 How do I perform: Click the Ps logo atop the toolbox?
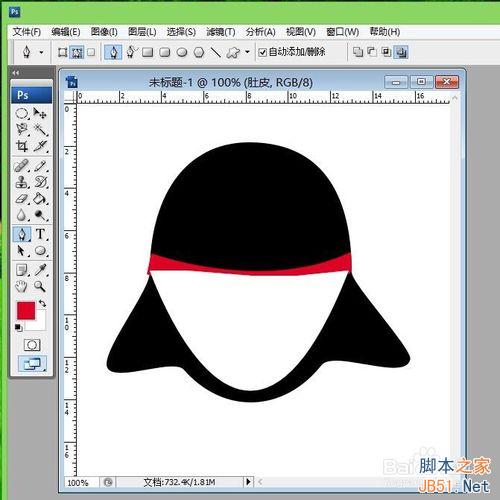[x=31, y=95]
